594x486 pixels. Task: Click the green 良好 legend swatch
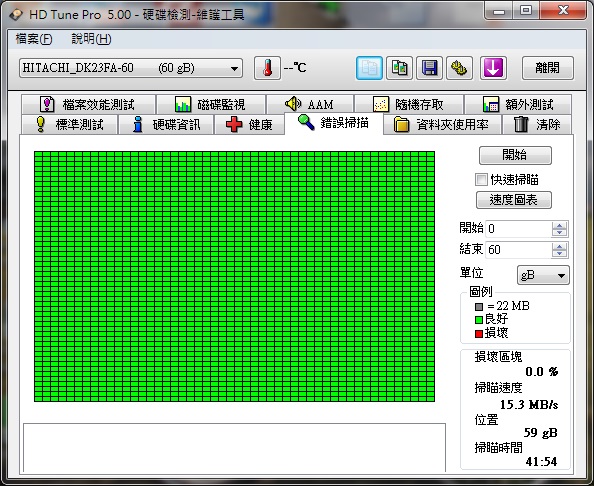479,320
